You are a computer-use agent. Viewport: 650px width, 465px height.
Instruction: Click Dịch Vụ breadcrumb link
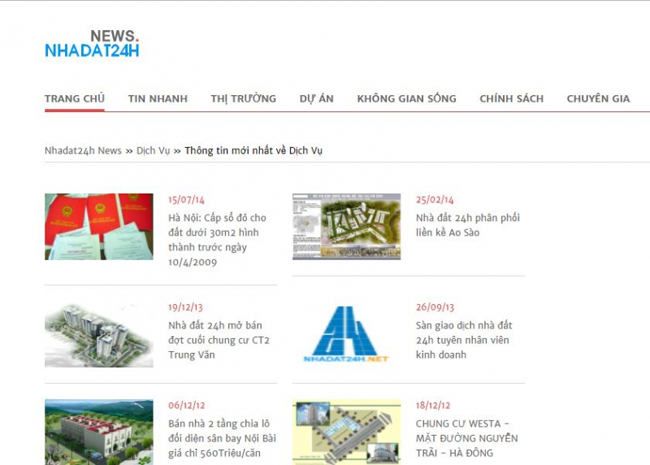point(153,150)
